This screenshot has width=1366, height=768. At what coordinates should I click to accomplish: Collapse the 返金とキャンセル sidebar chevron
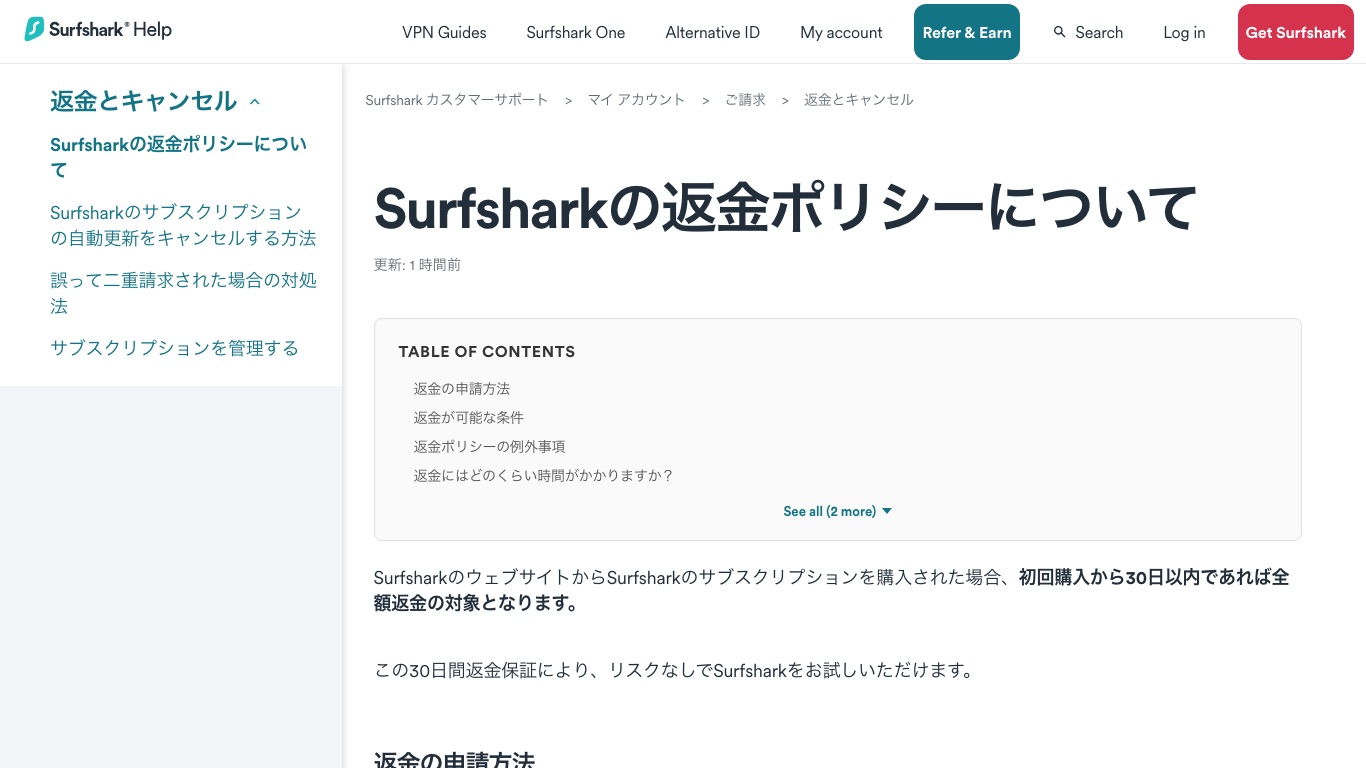coord(254,101)
